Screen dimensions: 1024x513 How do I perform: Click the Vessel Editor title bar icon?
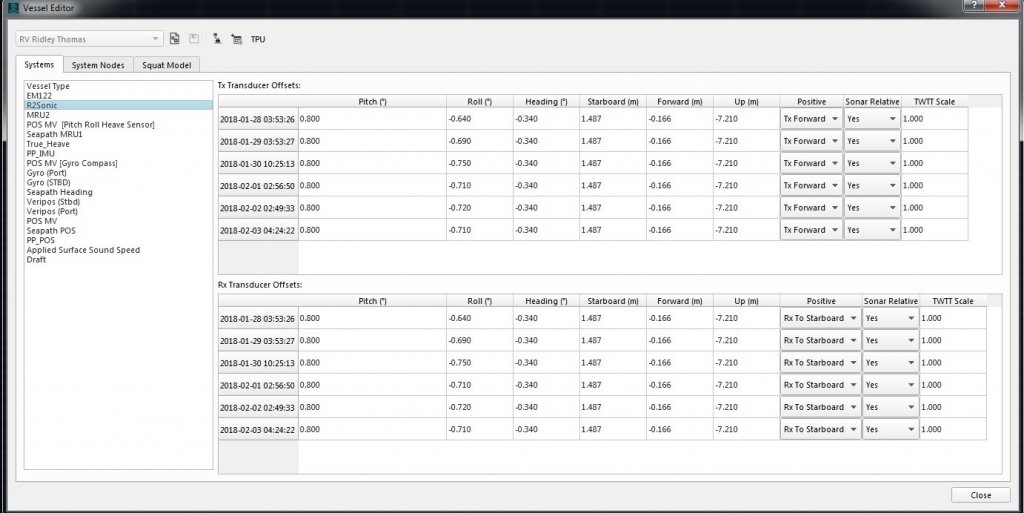(x=11, y=8)
